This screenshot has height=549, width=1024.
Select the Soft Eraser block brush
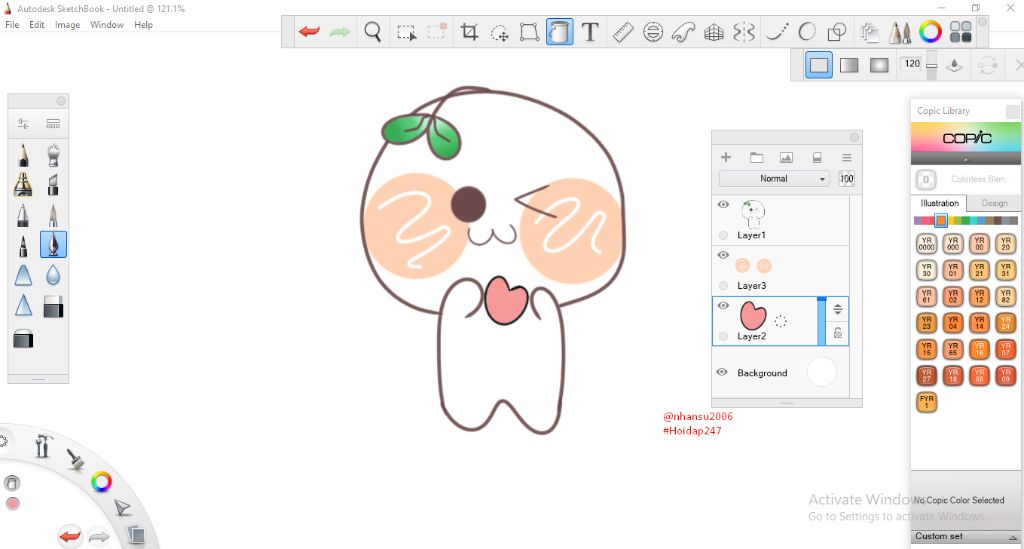[x=53, y=306]
